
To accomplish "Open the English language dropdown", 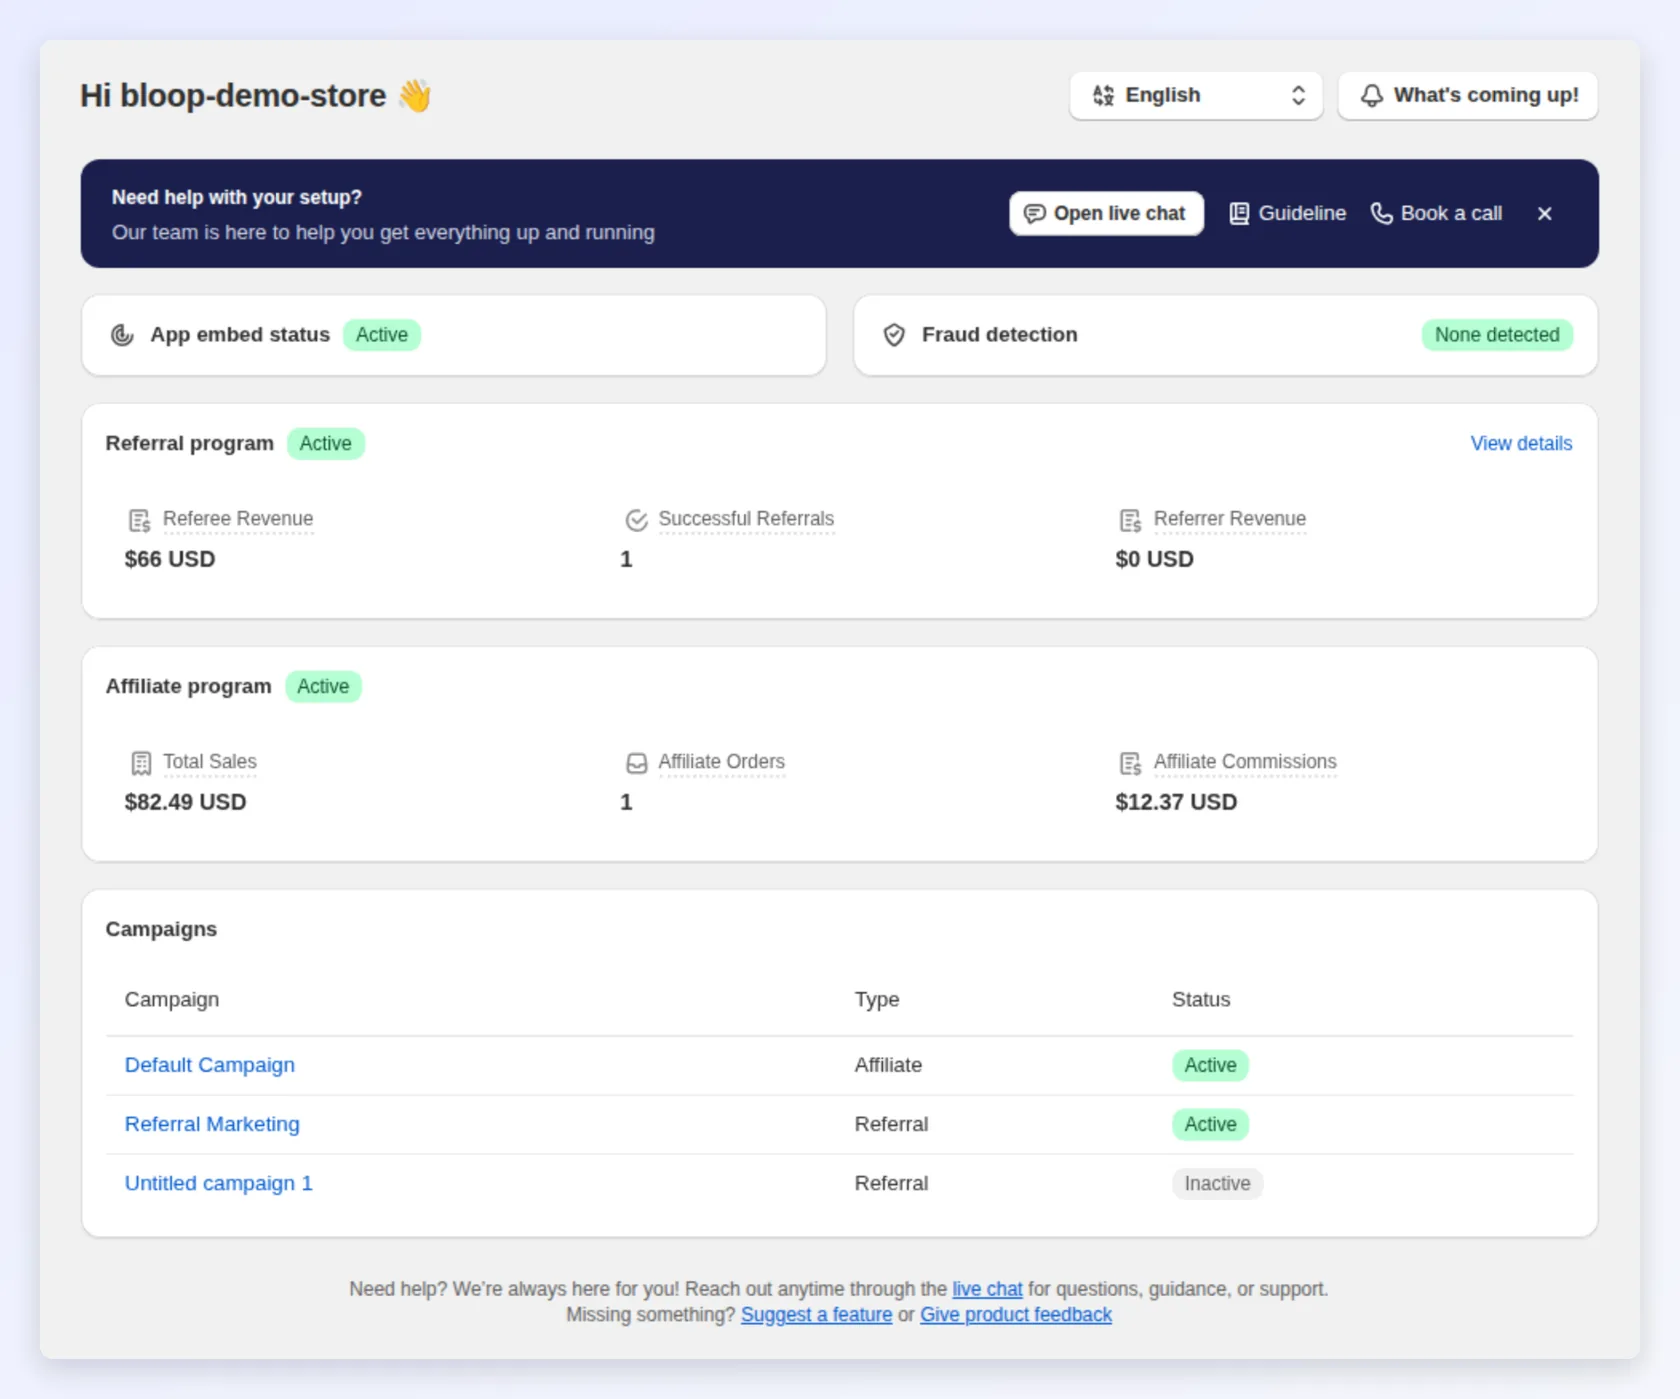I will tap(1196, 96).
